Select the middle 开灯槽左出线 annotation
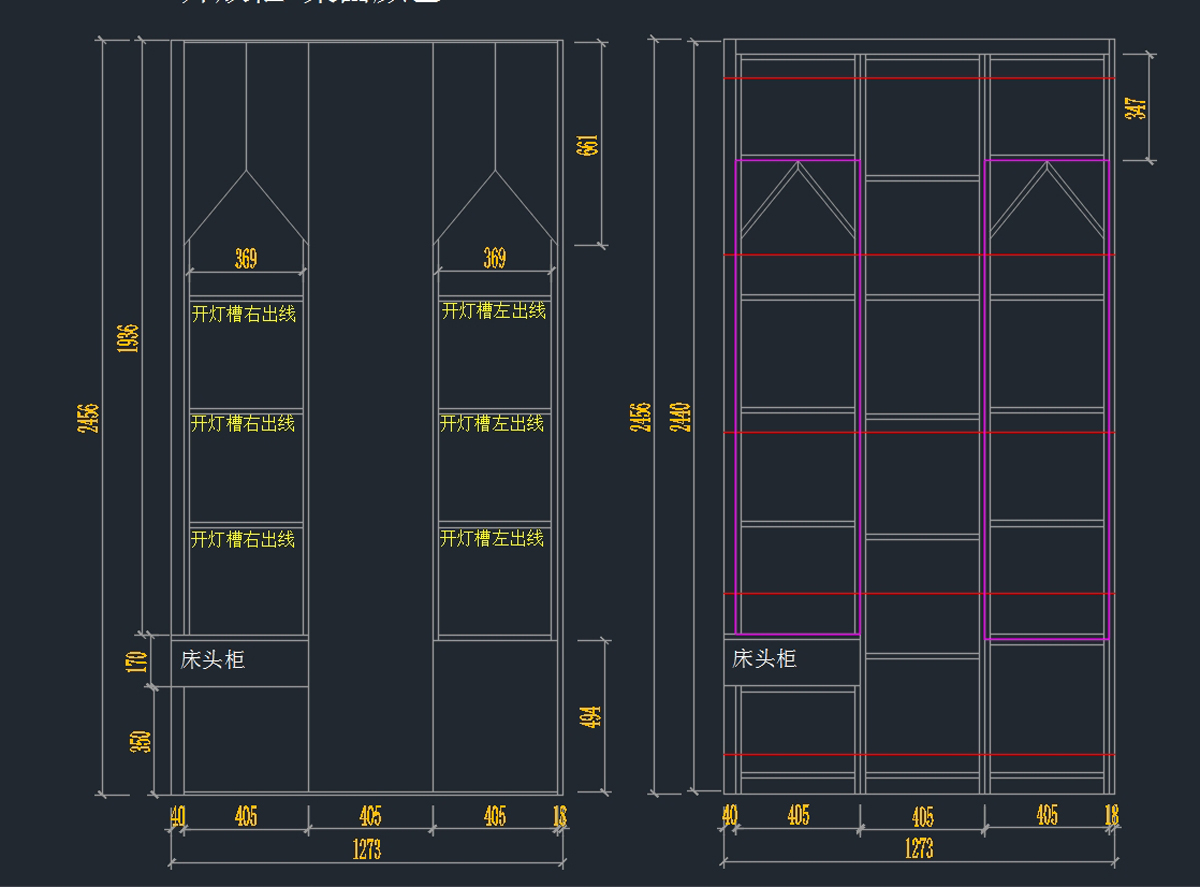Image resolution: width=1200 pixels, height=887 pixels. click(x=492, y=424)
